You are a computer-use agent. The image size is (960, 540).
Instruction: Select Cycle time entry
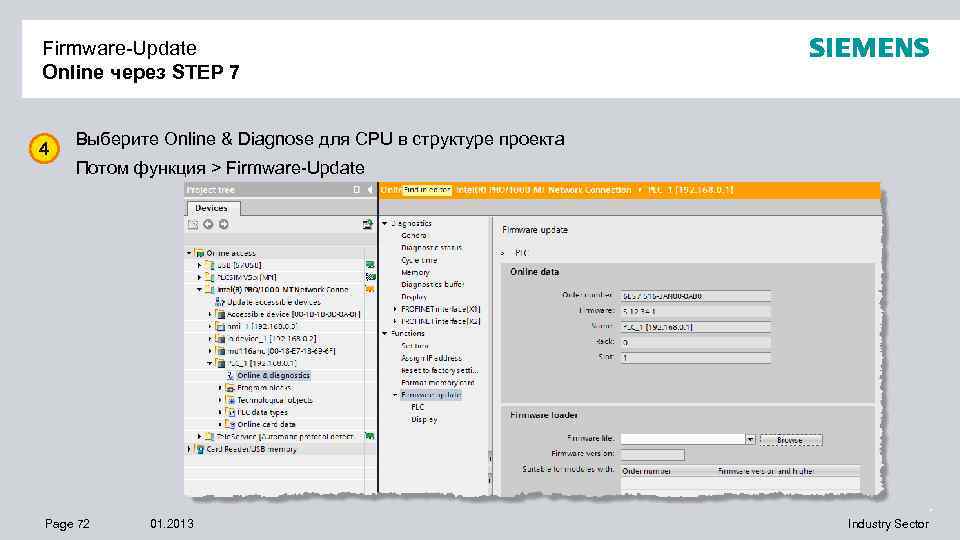(x=419, y=260)
